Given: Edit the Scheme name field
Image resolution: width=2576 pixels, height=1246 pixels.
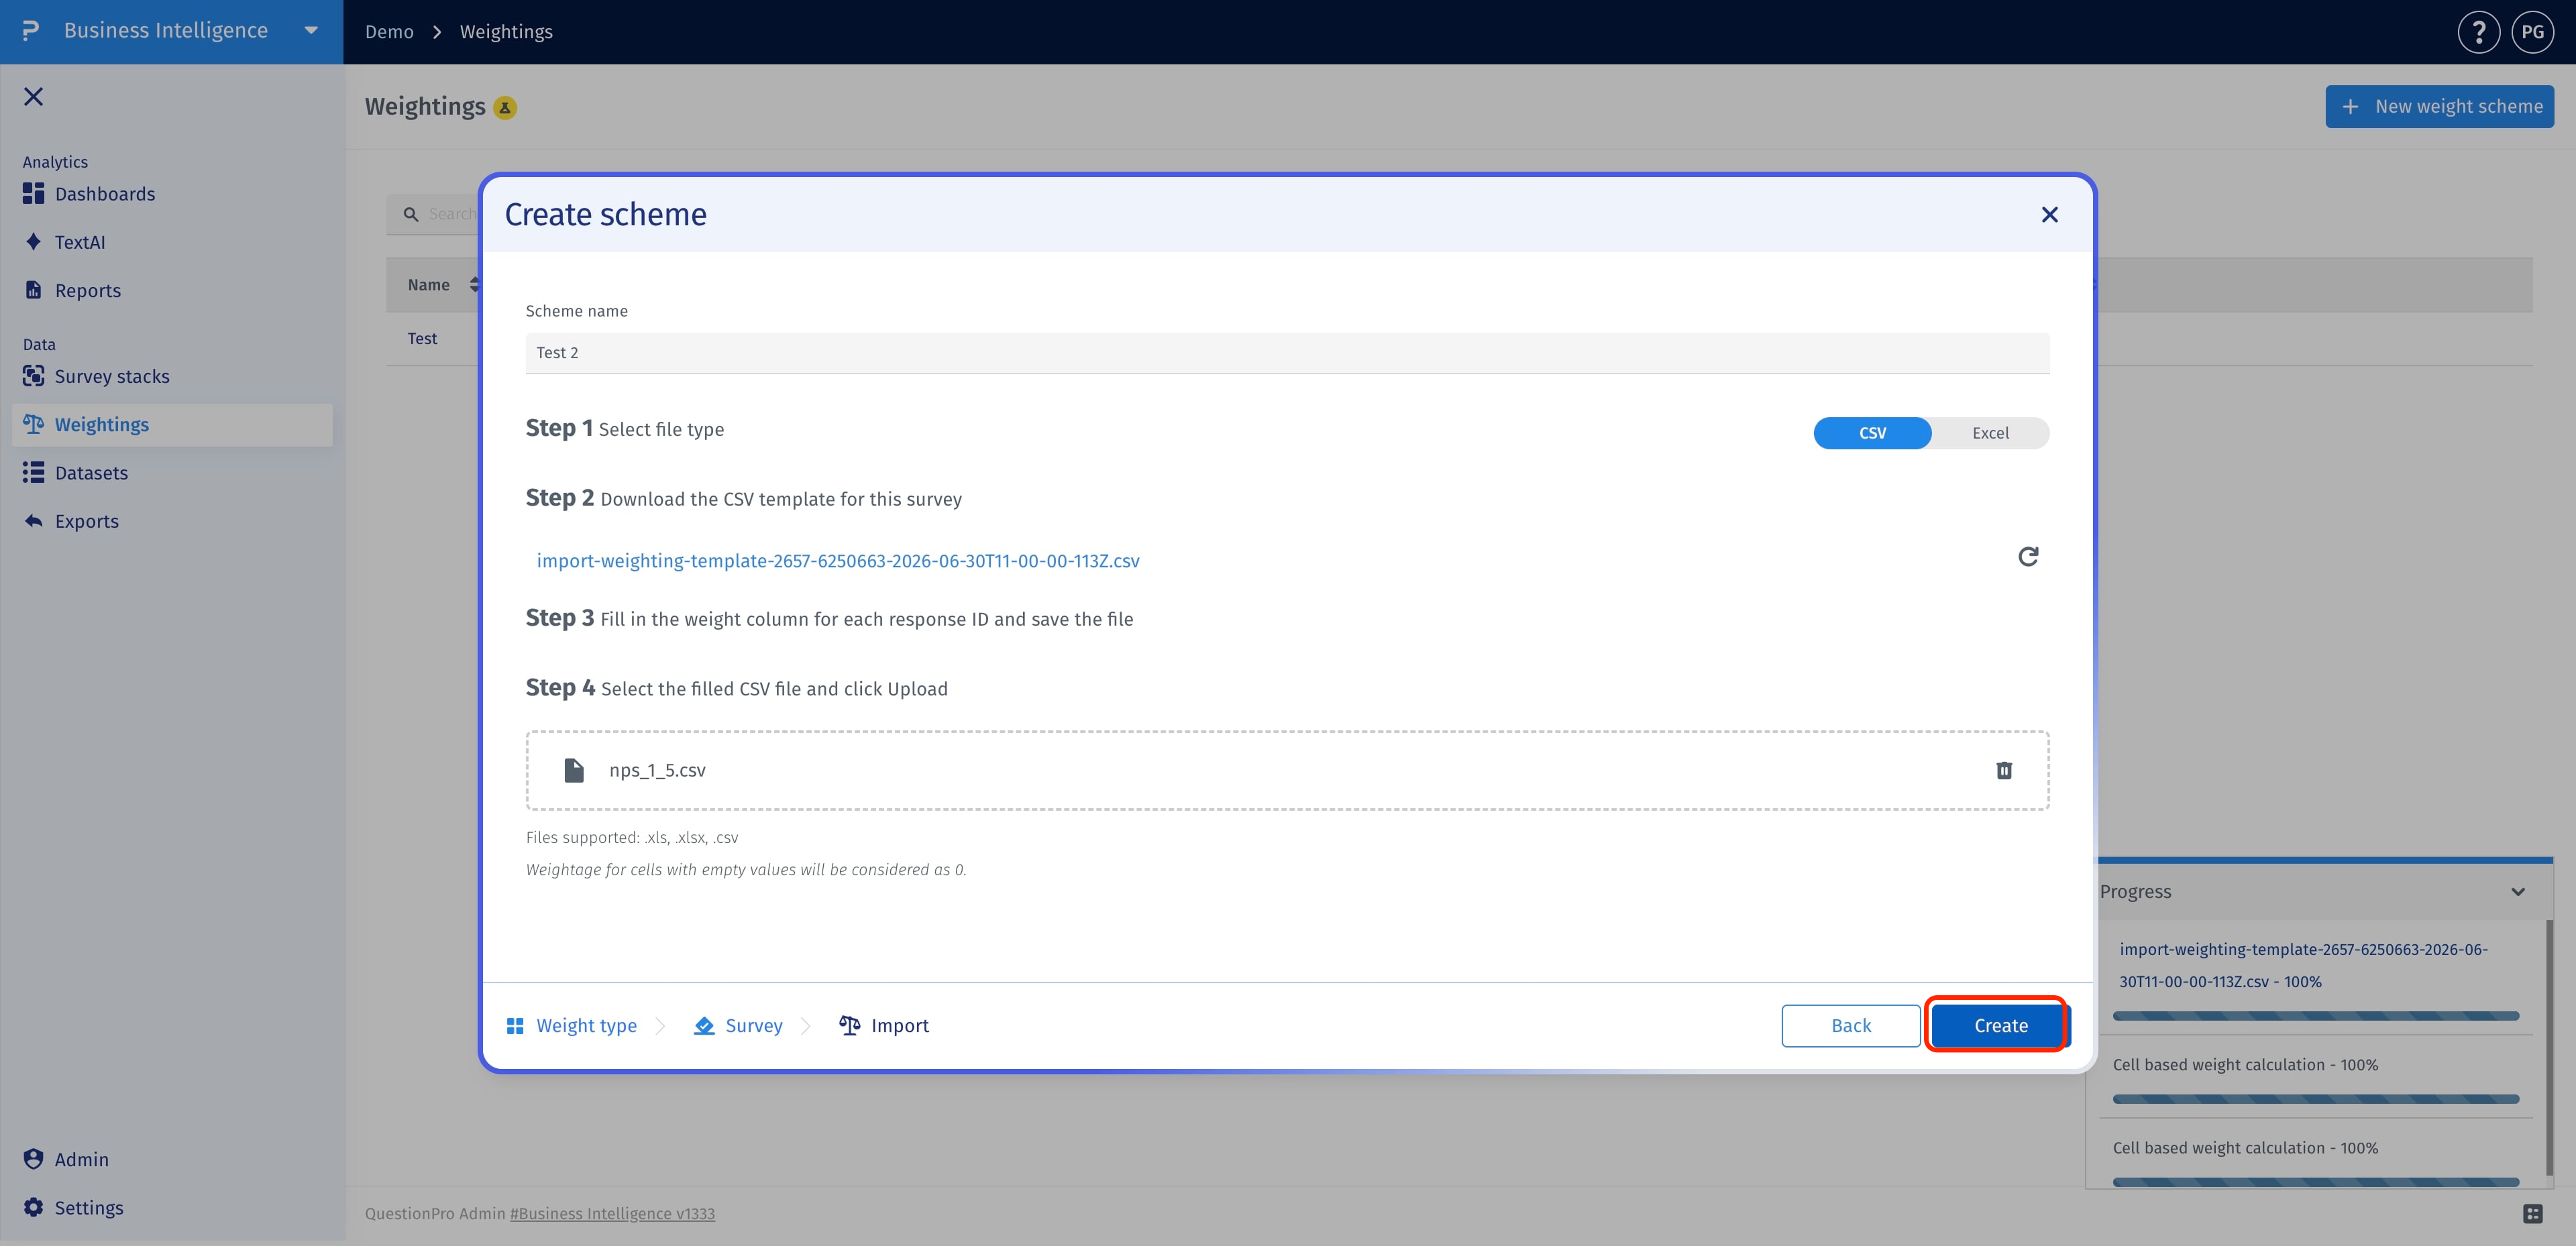Looking at the screenshot, I should click(1287, 352).
